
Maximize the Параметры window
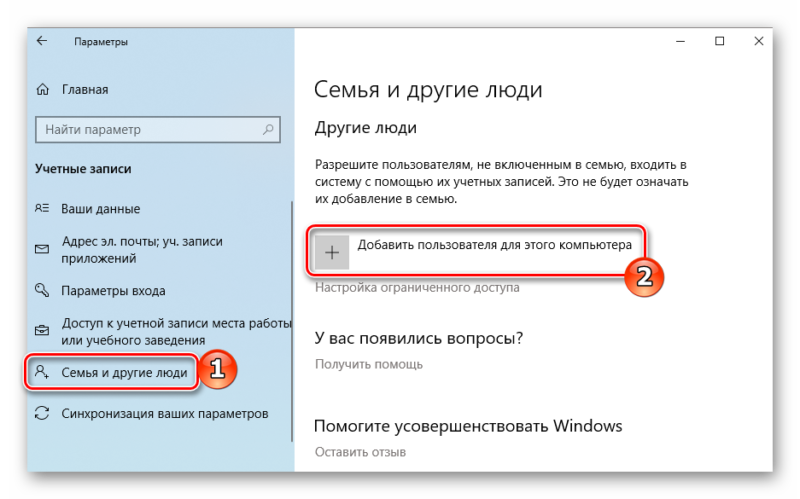(719, 41)
